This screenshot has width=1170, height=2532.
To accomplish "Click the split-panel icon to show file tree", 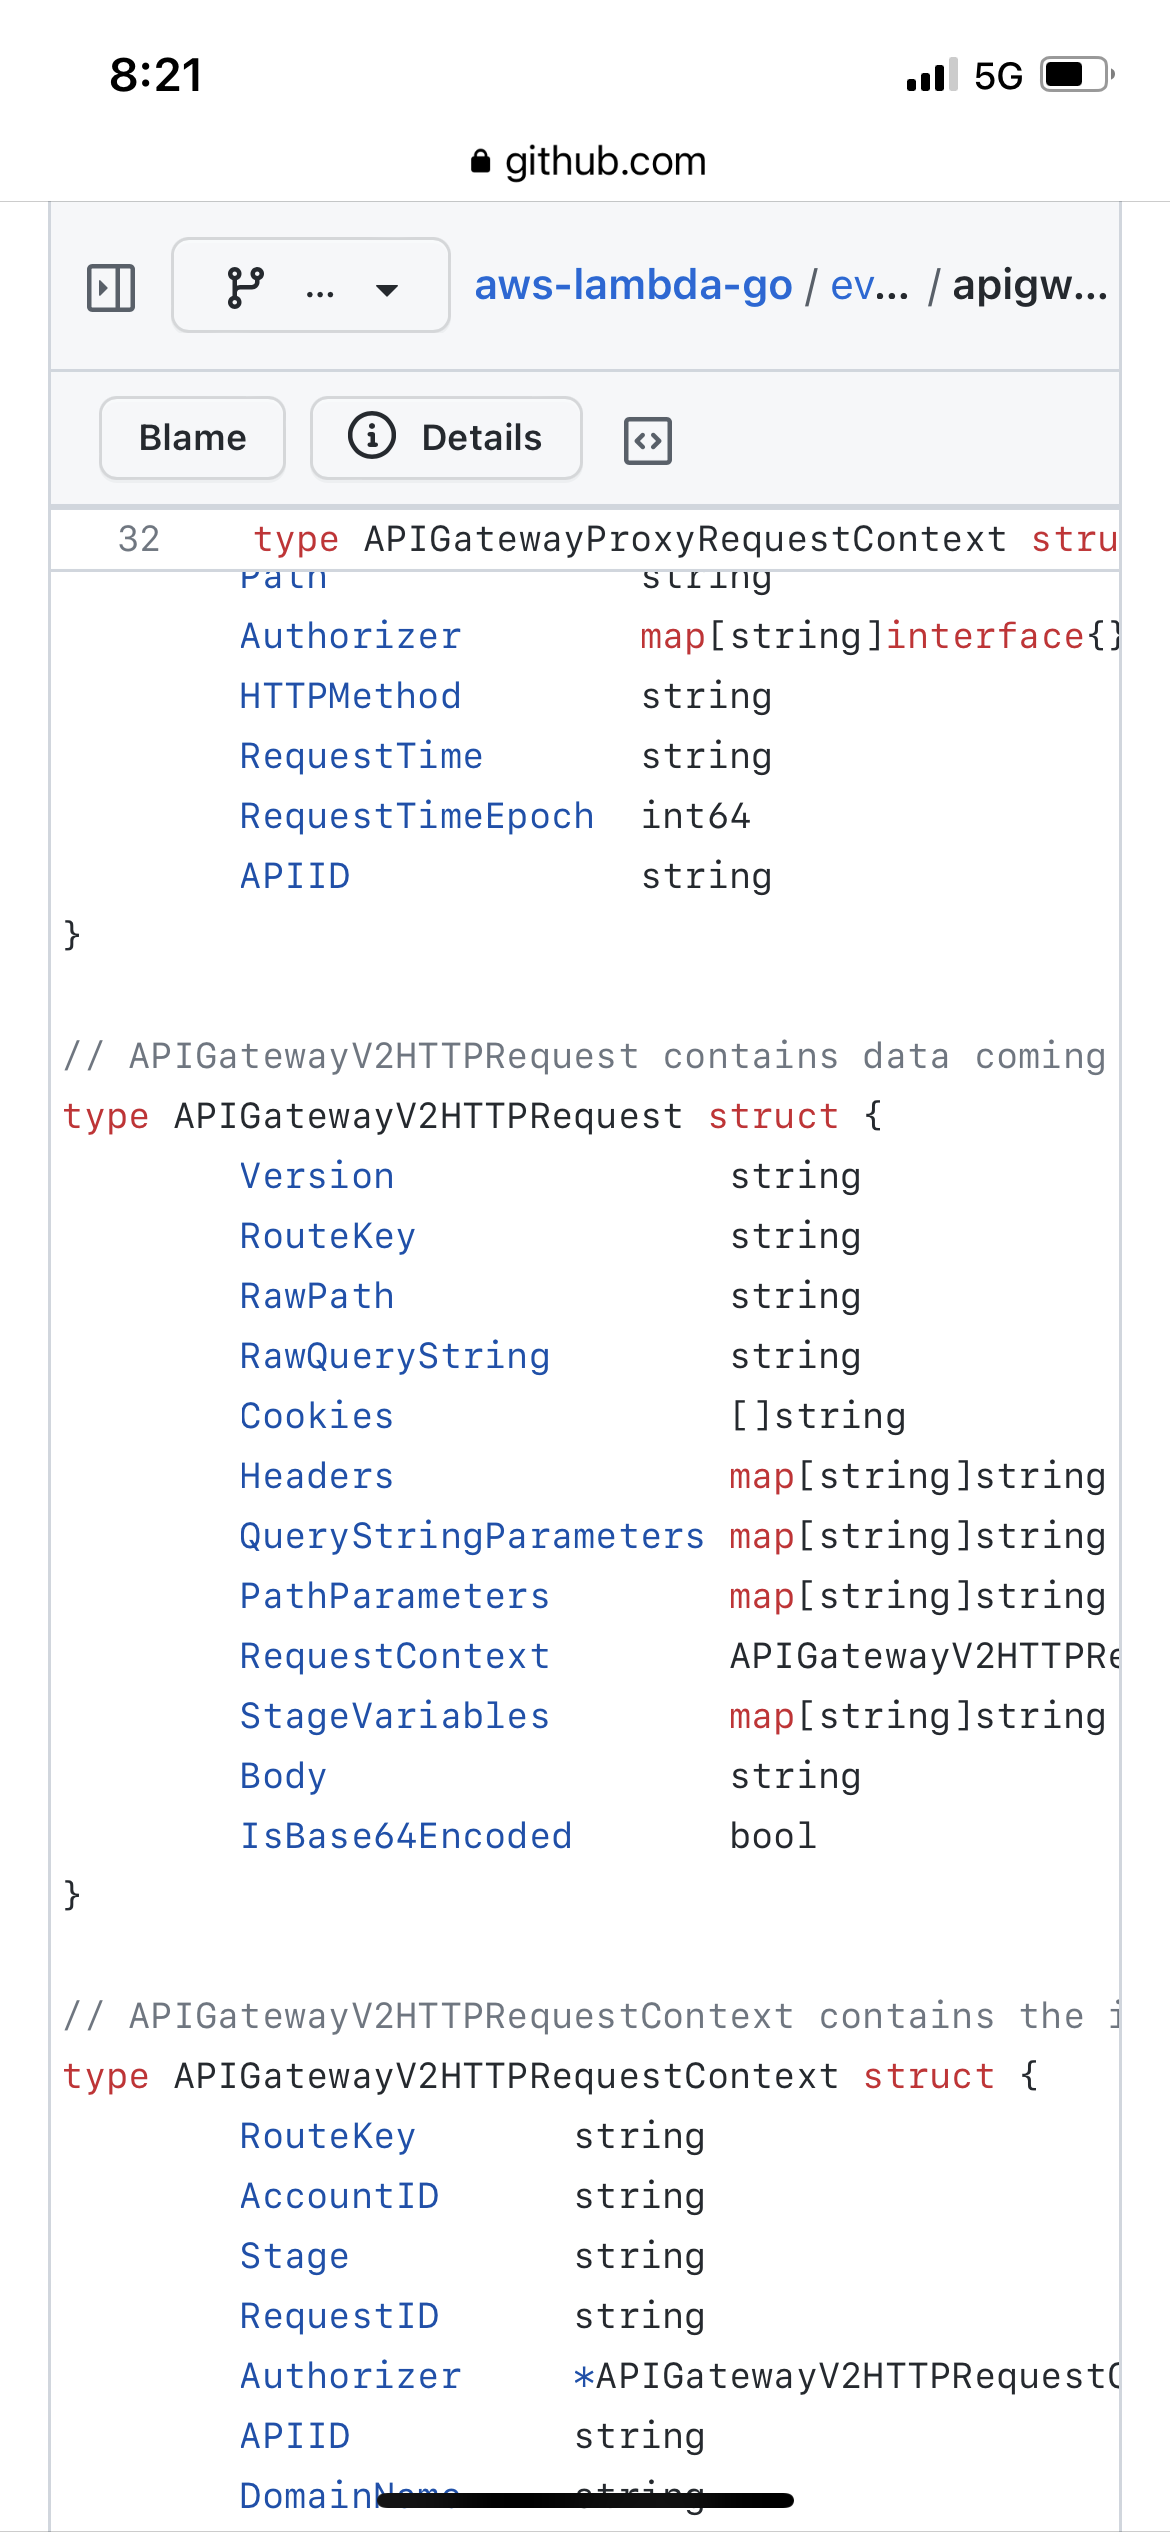I will tap(110, 286).
